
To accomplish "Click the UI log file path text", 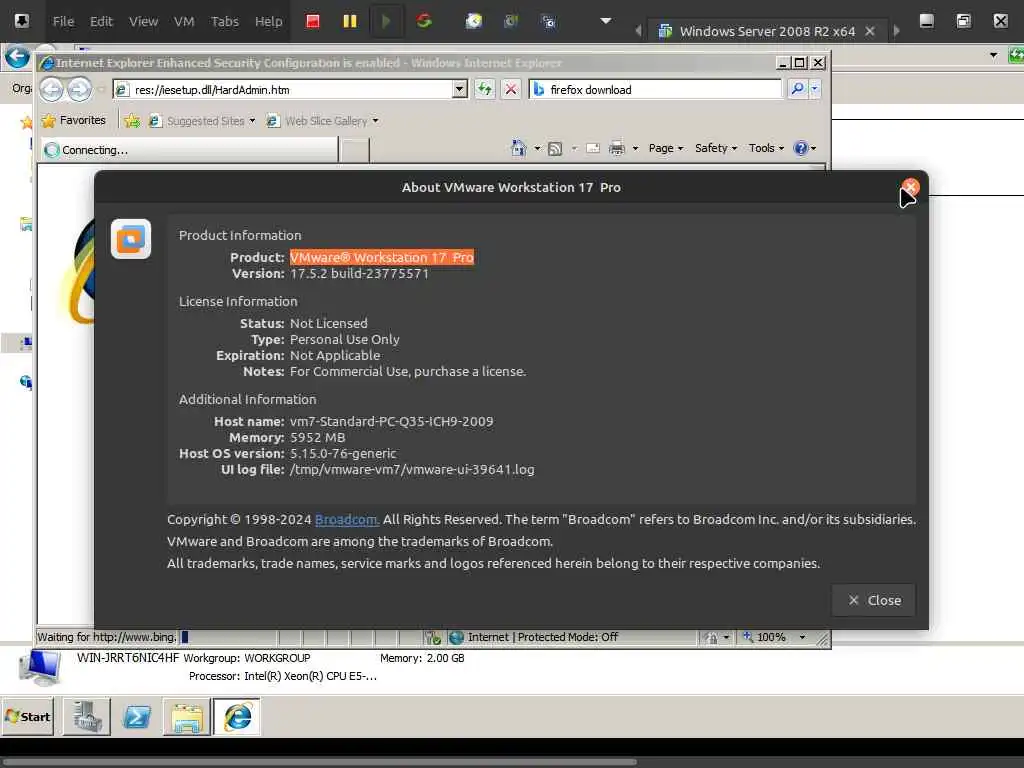I will click(412, 470).
